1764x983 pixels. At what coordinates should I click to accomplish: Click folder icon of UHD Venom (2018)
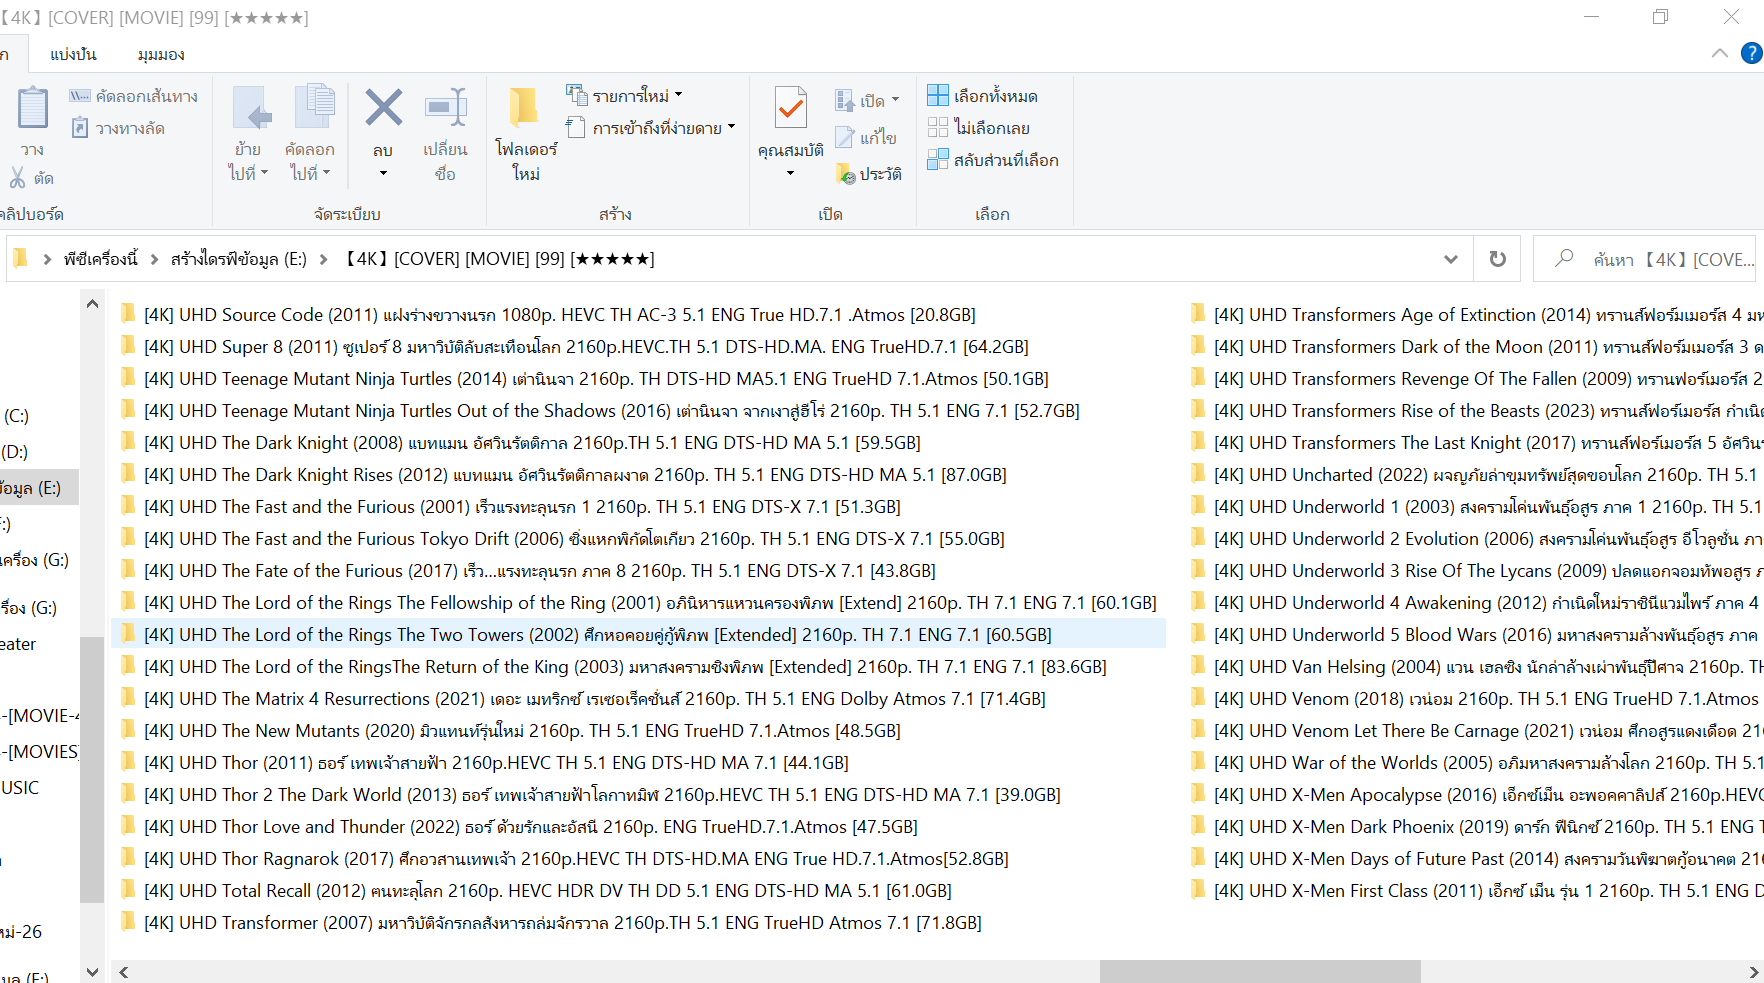[1198, 698]
